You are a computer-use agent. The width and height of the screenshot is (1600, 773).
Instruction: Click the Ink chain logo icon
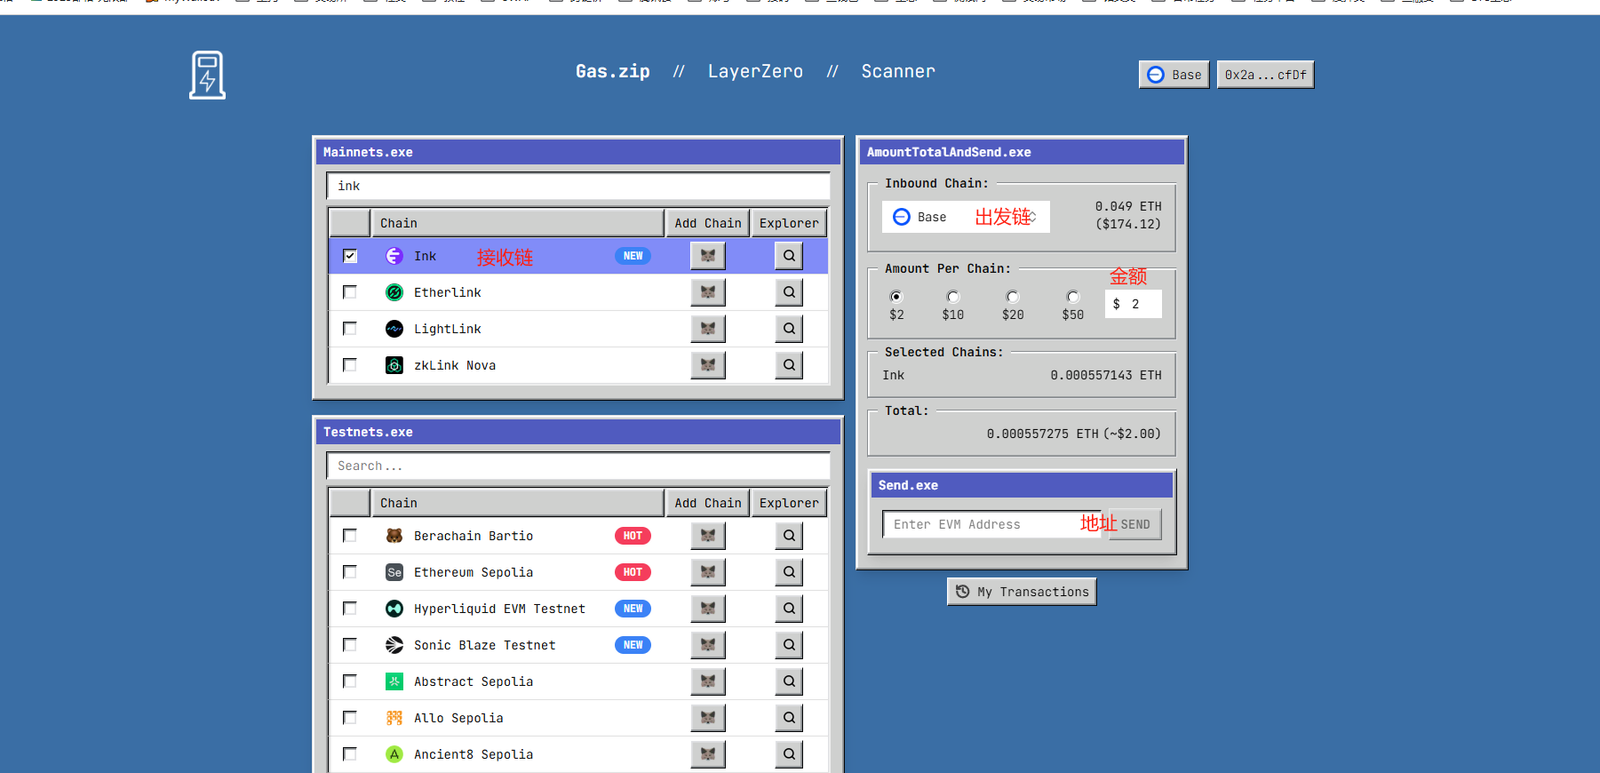pos(394,256)
